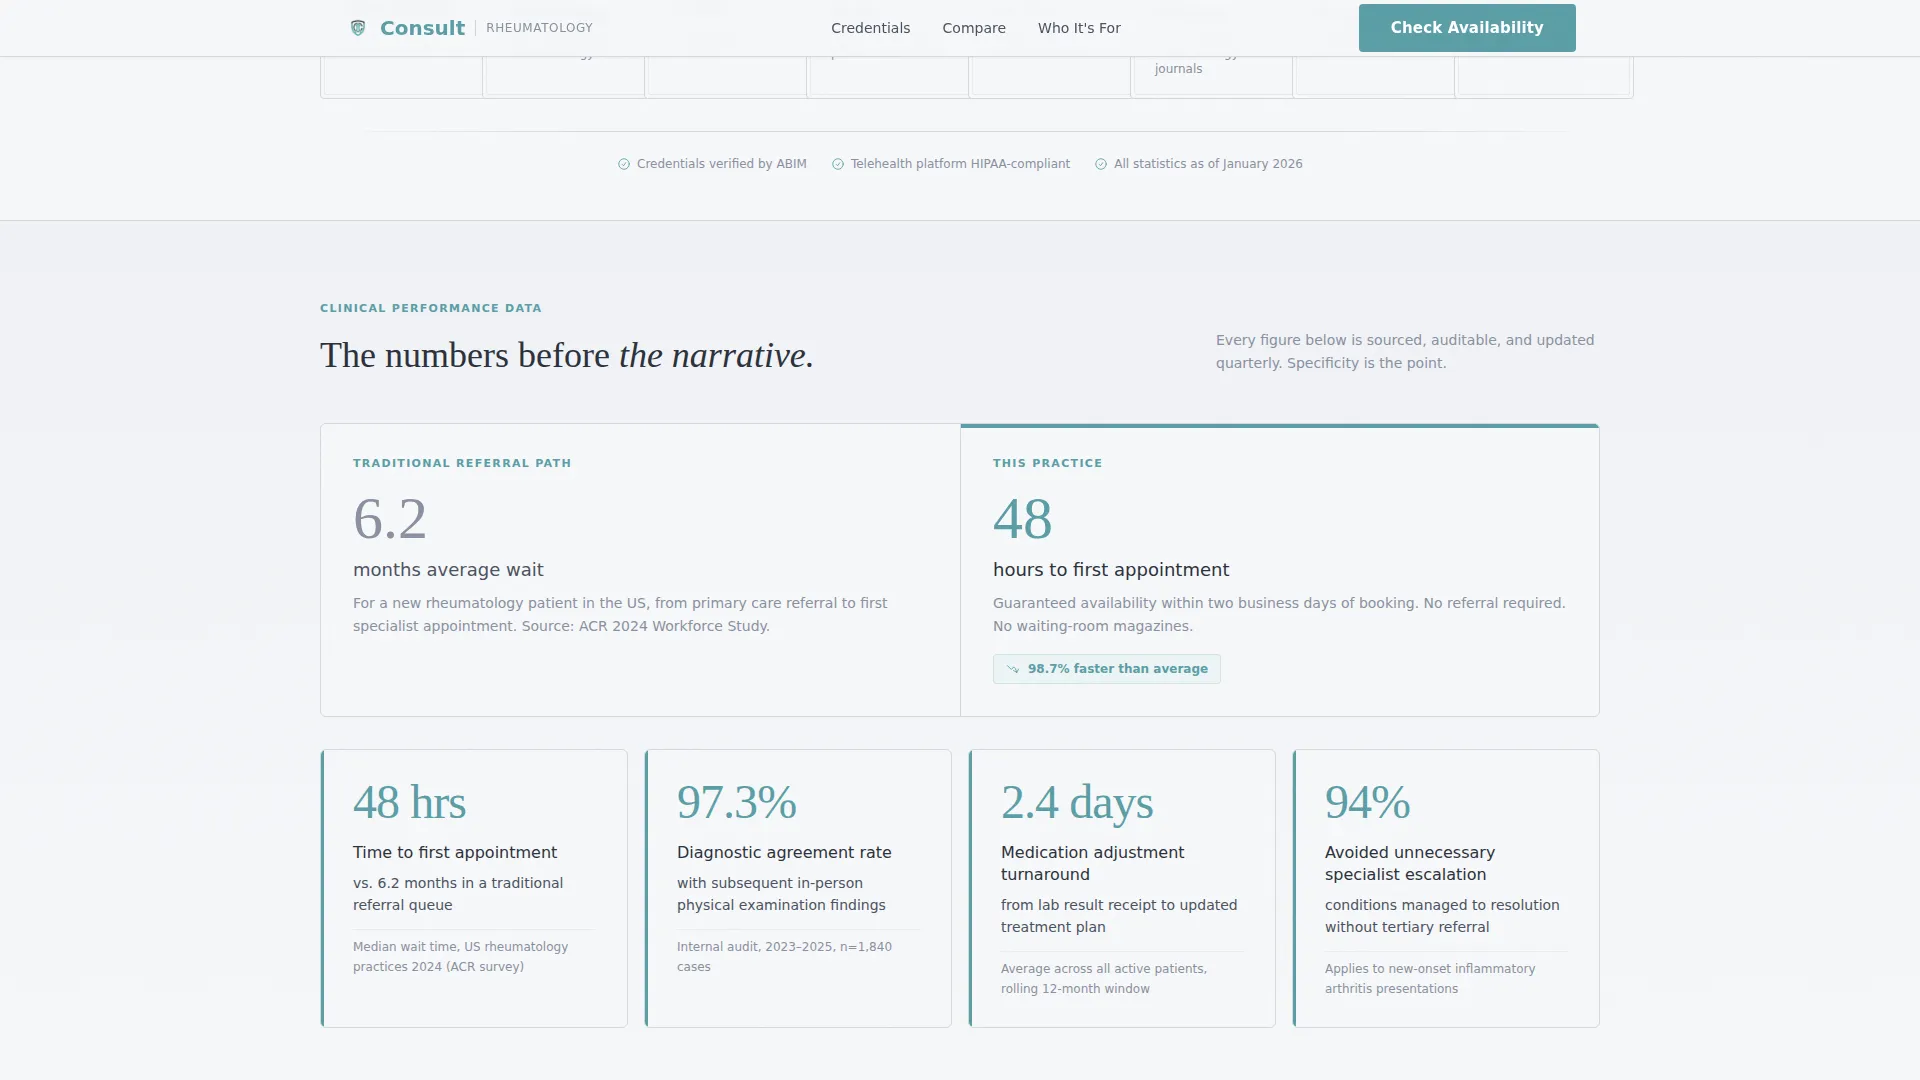Image resolution: width=1920 pixels, height=1080 pixels.
Task: Click 'Applies to new-onset inflammatory arthritis' footnote
Action: click(x=1430, y=979)
